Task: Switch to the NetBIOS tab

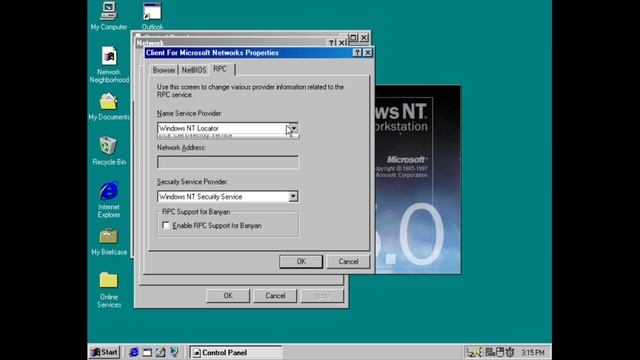Action: [194, 70]
